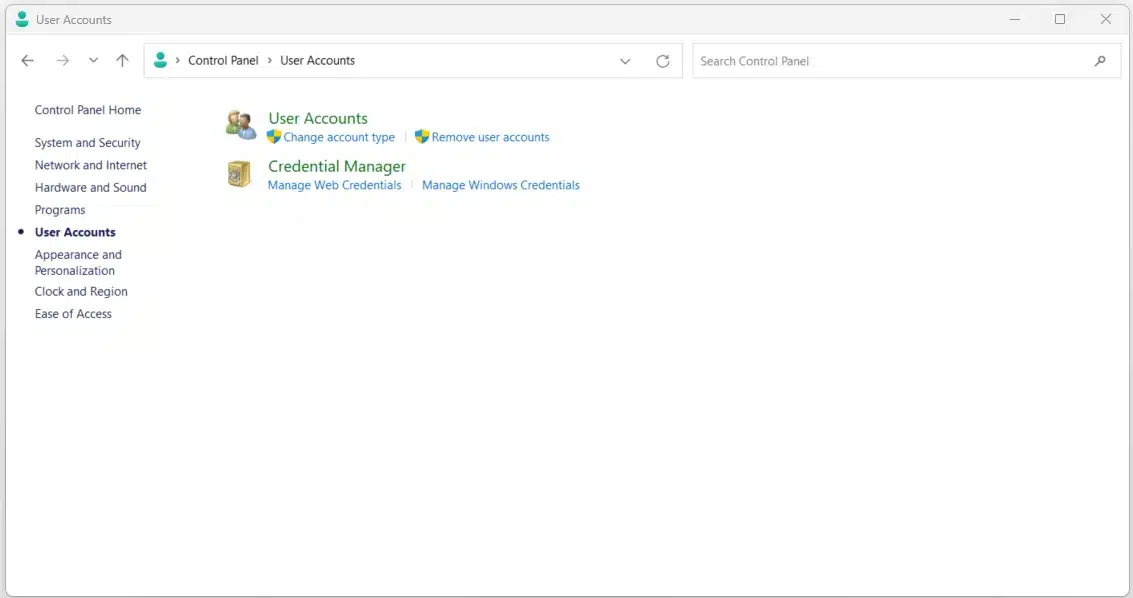Click the Control Panel icon in address bar
Viewport: 1133px width, 598px height.
[160, 60]
